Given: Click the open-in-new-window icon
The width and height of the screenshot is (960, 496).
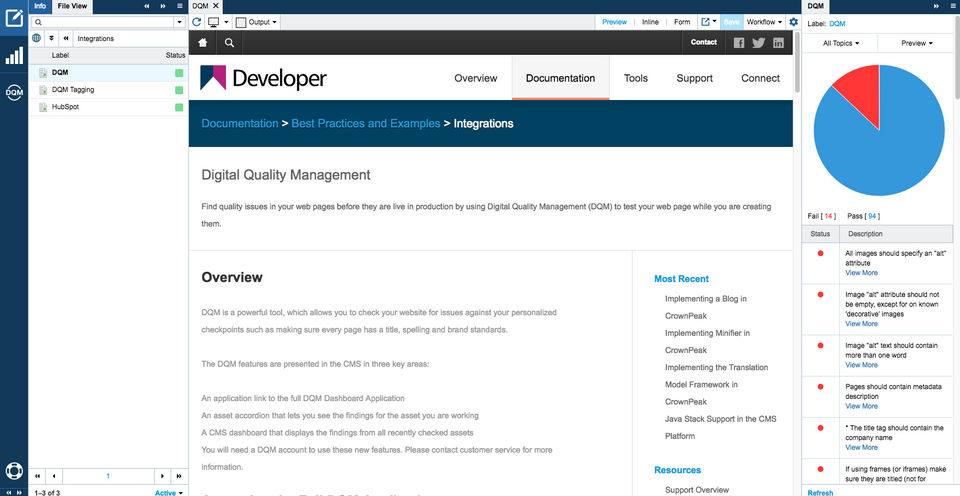Looking at the screenshot, I should coord(705,22).
